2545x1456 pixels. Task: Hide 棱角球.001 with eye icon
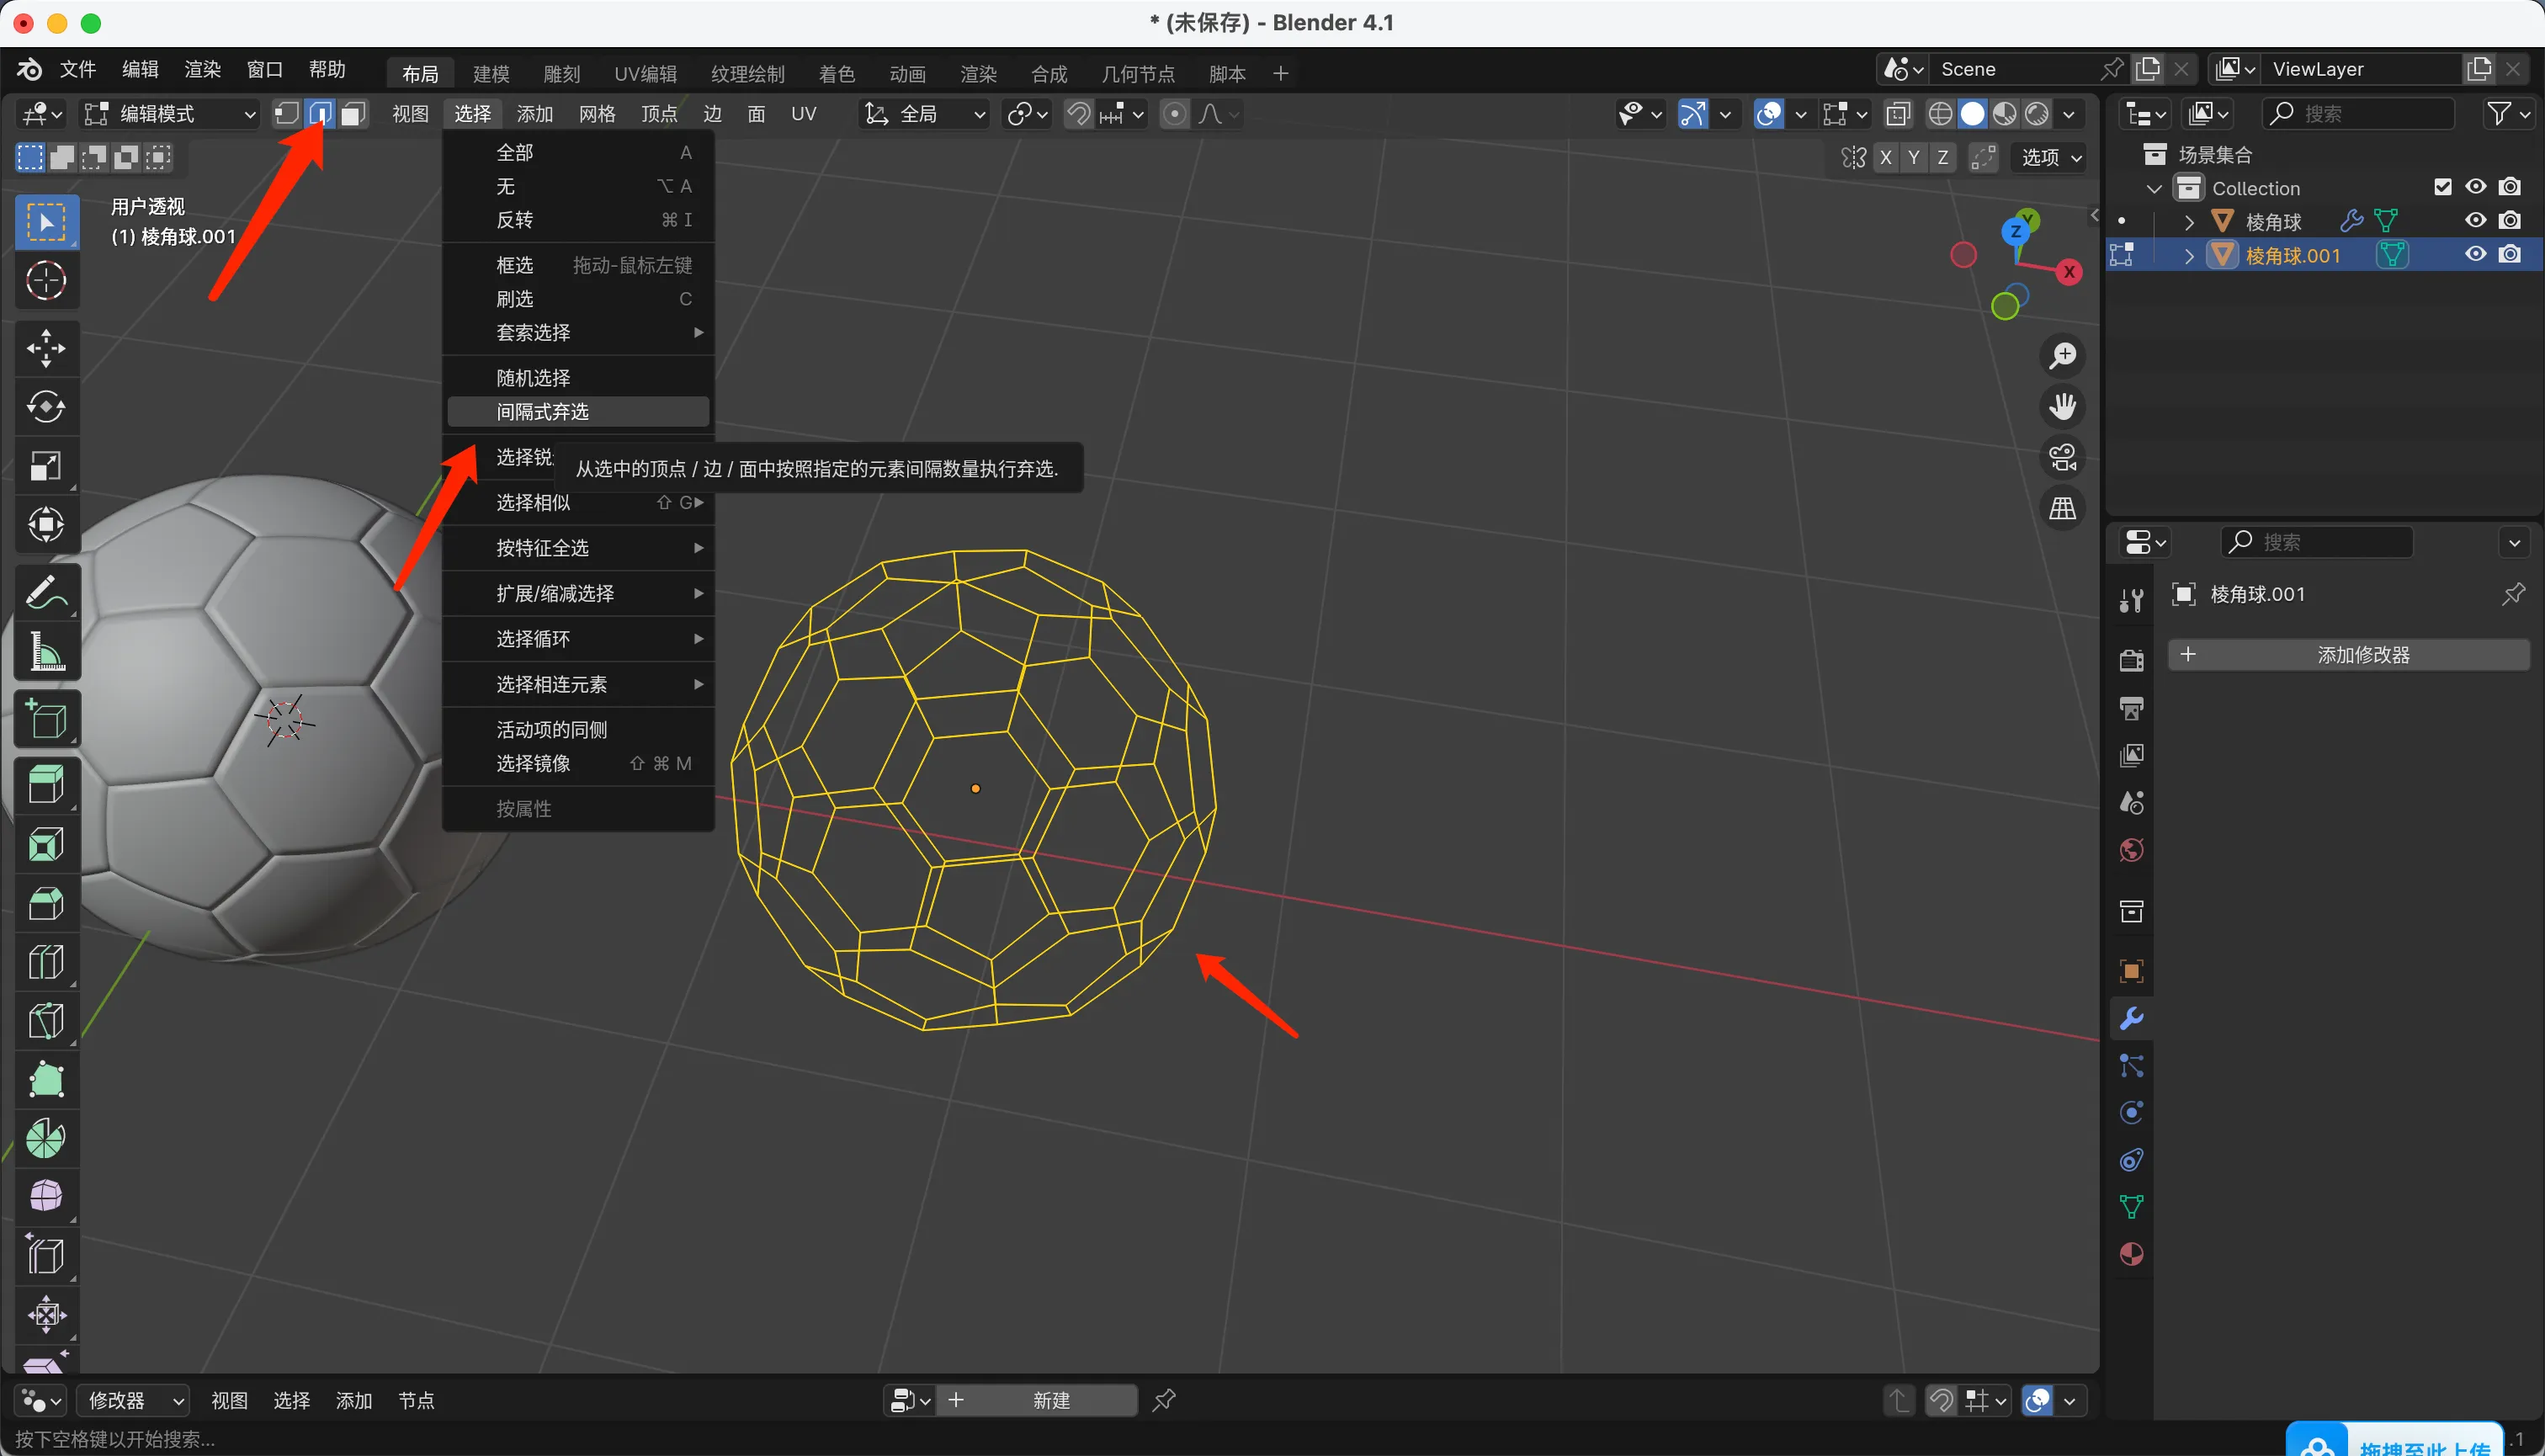coord(2475,254)
